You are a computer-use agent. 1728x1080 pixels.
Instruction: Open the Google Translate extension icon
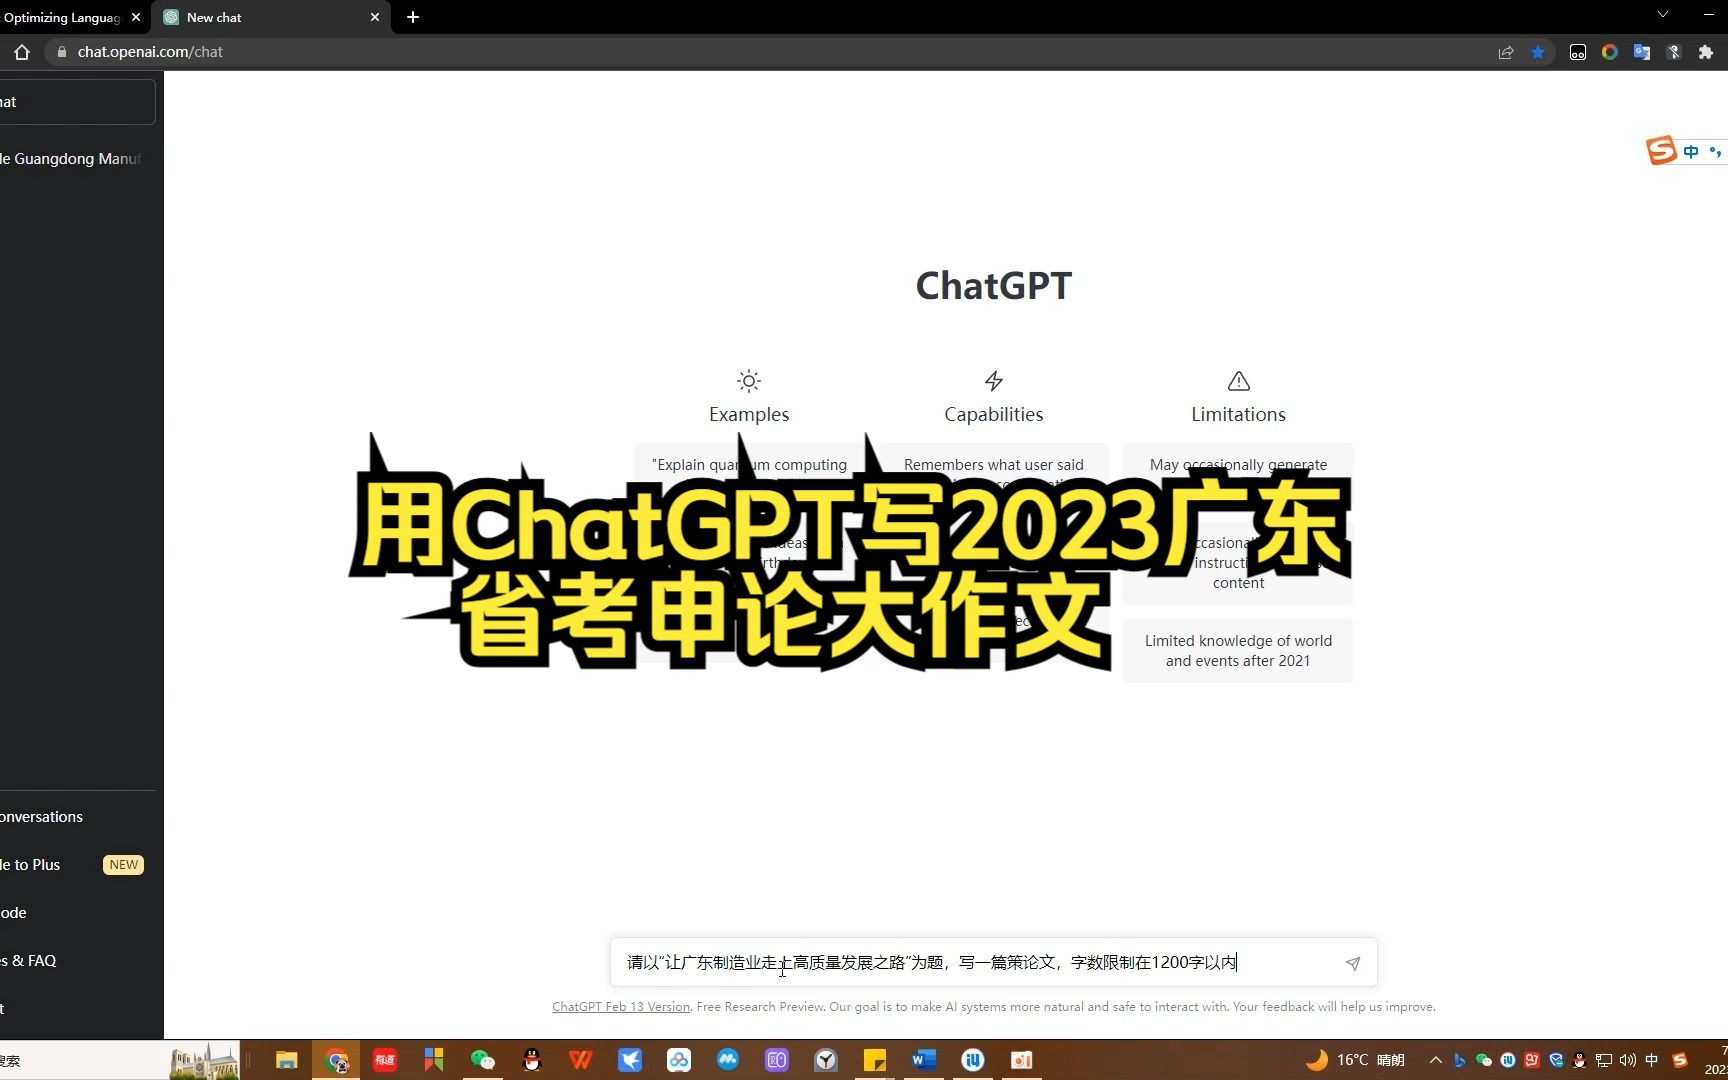[x=1642, y=52]
